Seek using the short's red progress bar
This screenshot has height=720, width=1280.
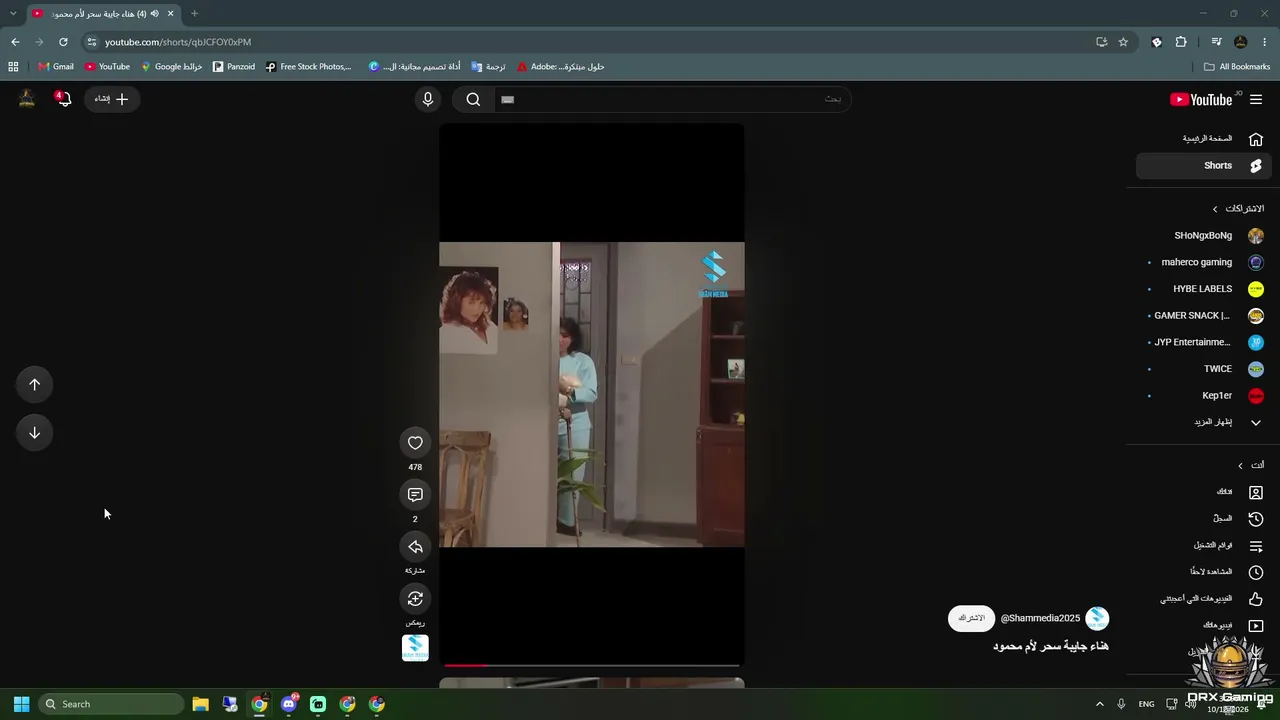[592, 665]
